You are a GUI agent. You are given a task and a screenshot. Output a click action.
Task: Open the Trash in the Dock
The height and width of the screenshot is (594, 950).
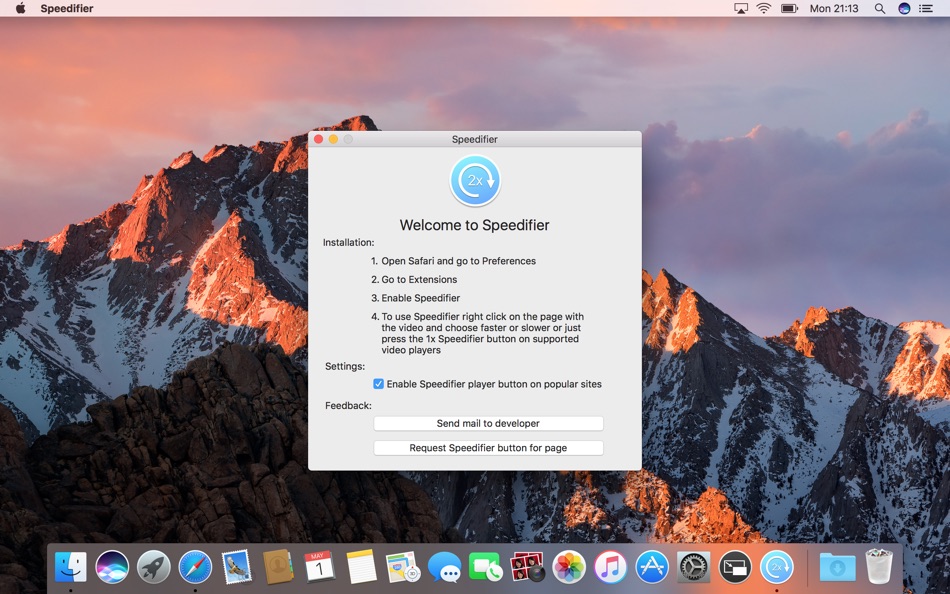click(x=879, y=567)
